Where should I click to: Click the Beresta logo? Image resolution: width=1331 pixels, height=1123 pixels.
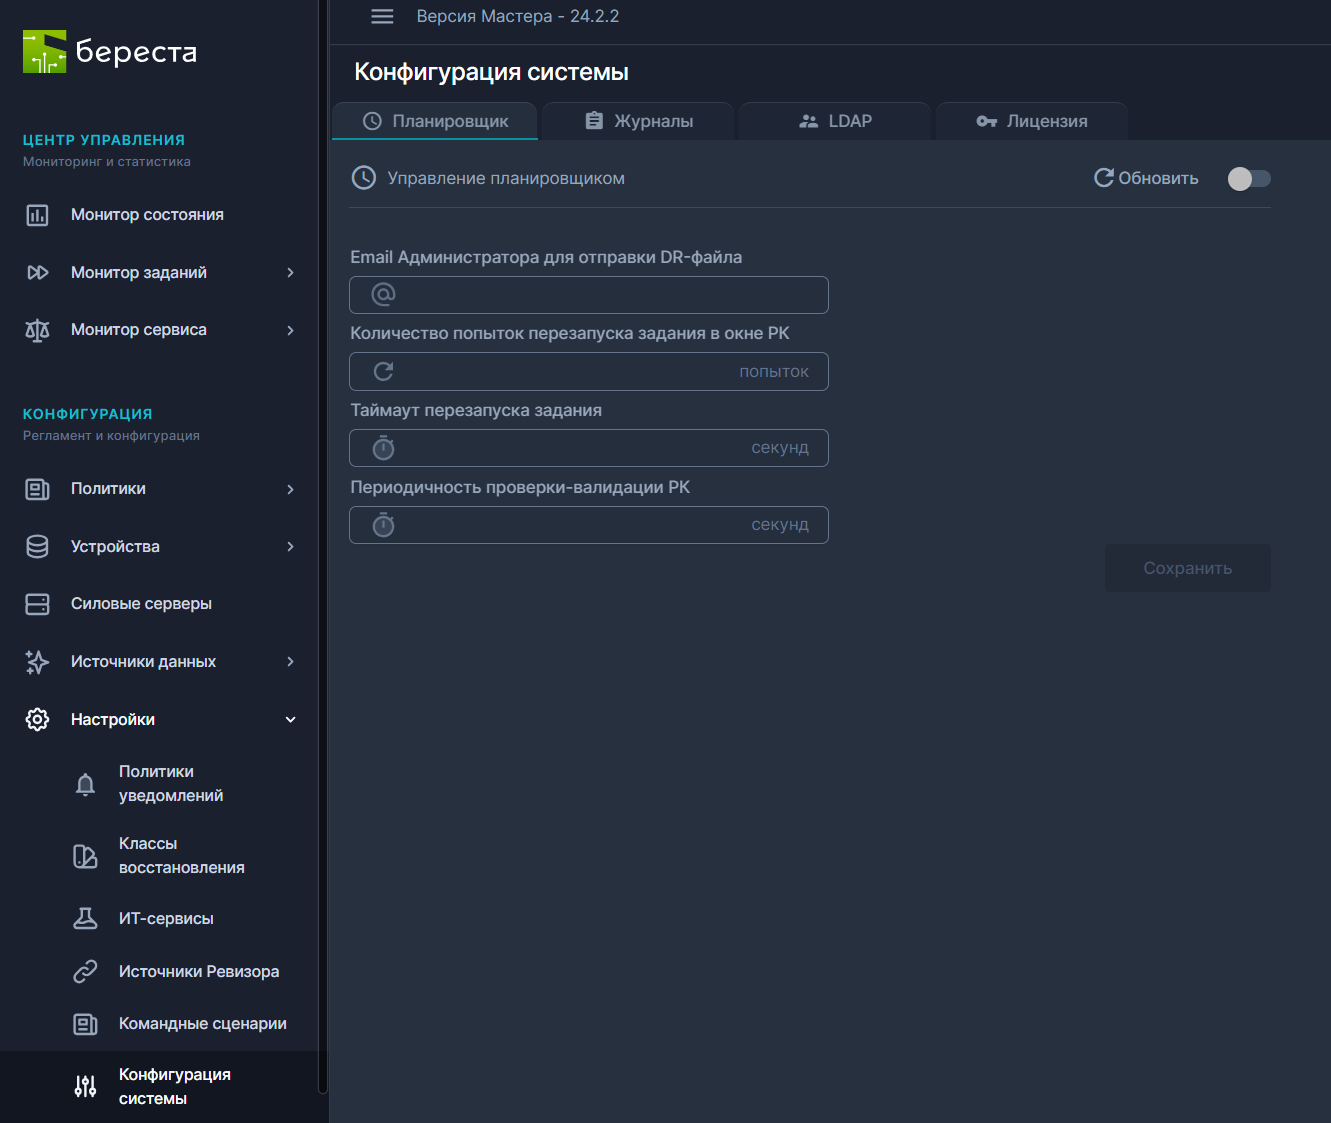[110, 52]
